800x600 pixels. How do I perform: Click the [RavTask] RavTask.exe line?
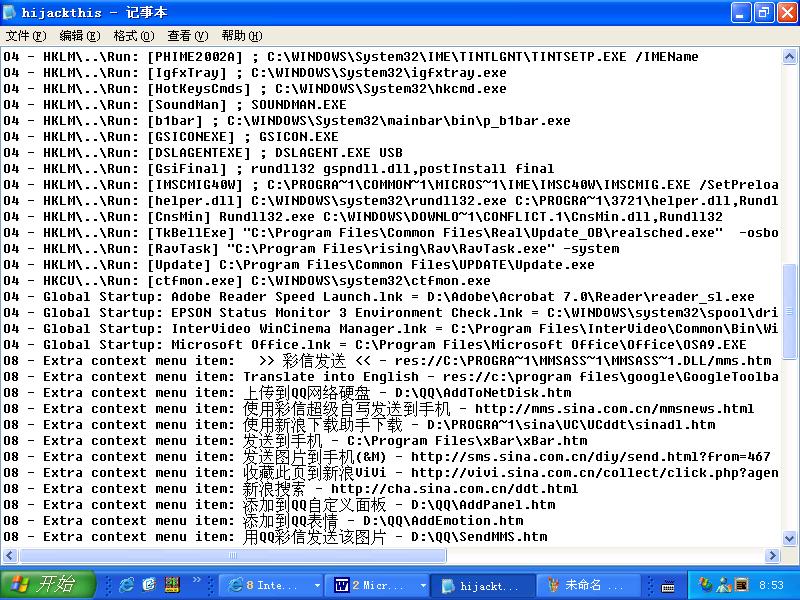[311, 248]
